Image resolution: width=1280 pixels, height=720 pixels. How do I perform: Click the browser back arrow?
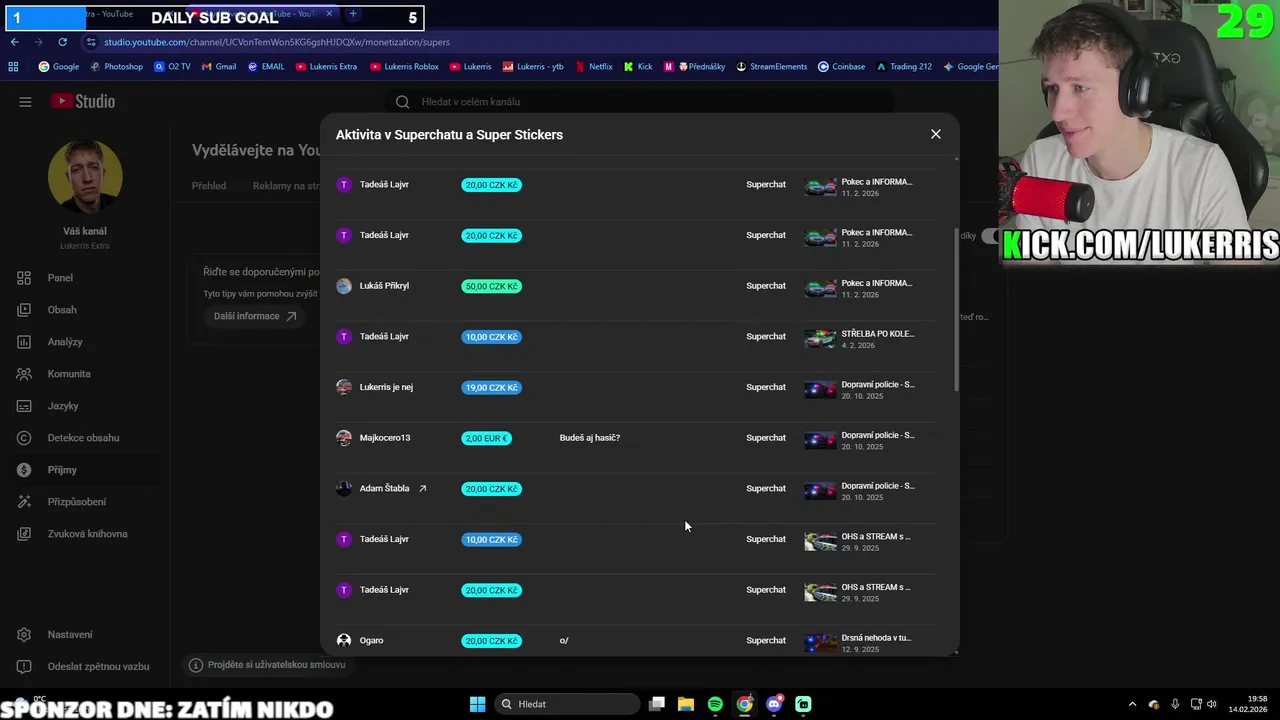(15, 42)
